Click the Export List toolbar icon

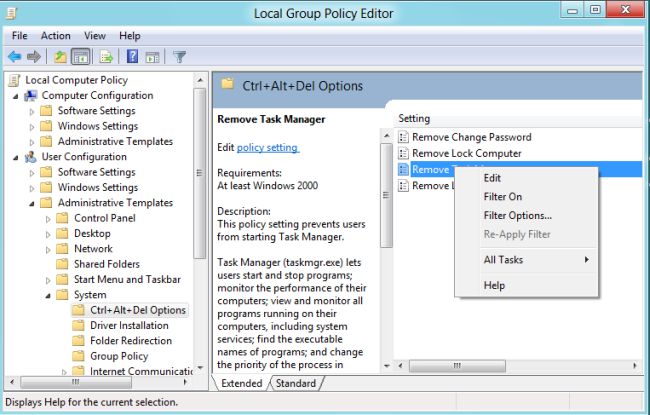click(x=106, y=57)
